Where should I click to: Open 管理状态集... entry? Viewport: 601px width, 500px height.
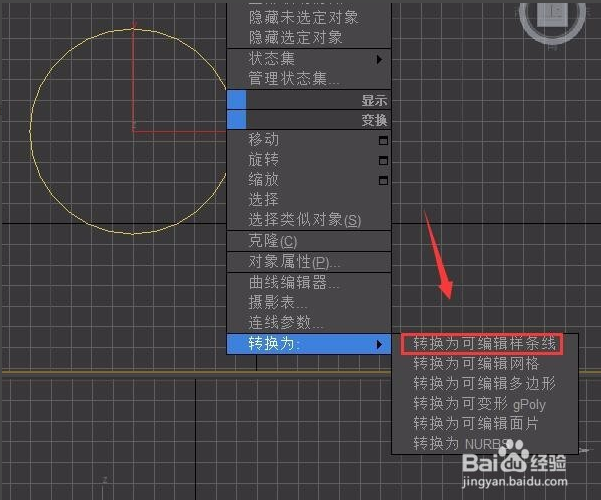pyautogui.click(x=309, y=79)
